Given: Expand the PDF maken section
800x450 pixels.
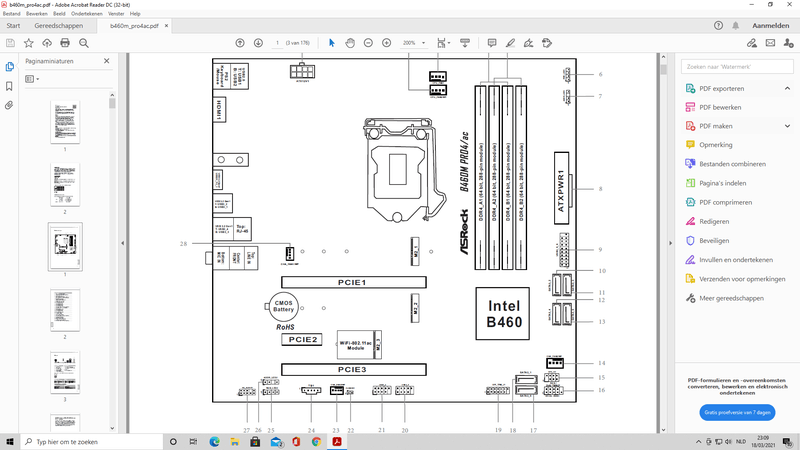Looking at the screenshot, I should pyautogui.click(x=787, y=126).
